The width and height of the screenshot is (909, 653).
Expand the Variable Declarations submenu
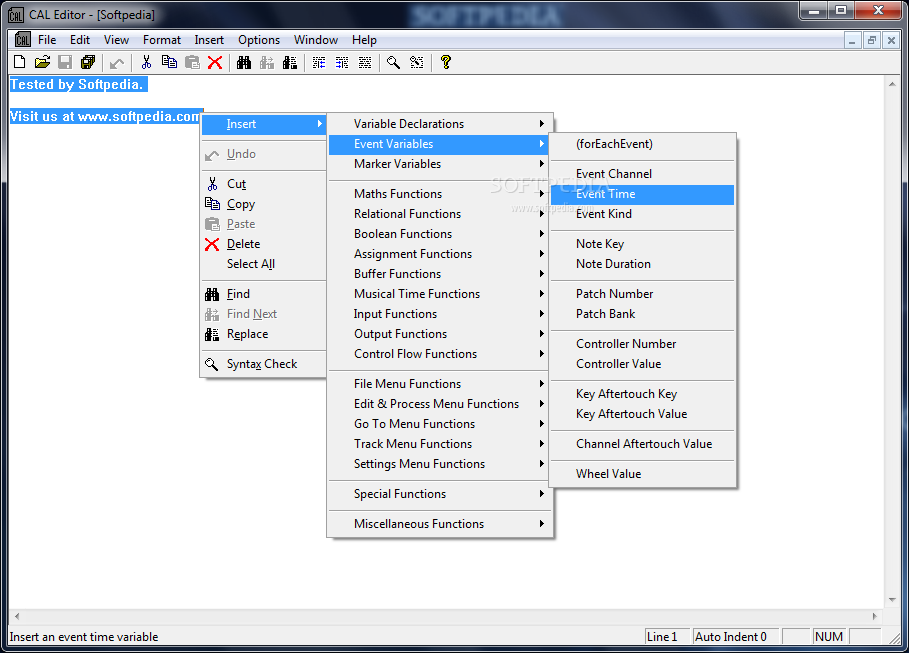tap(440, 124)
